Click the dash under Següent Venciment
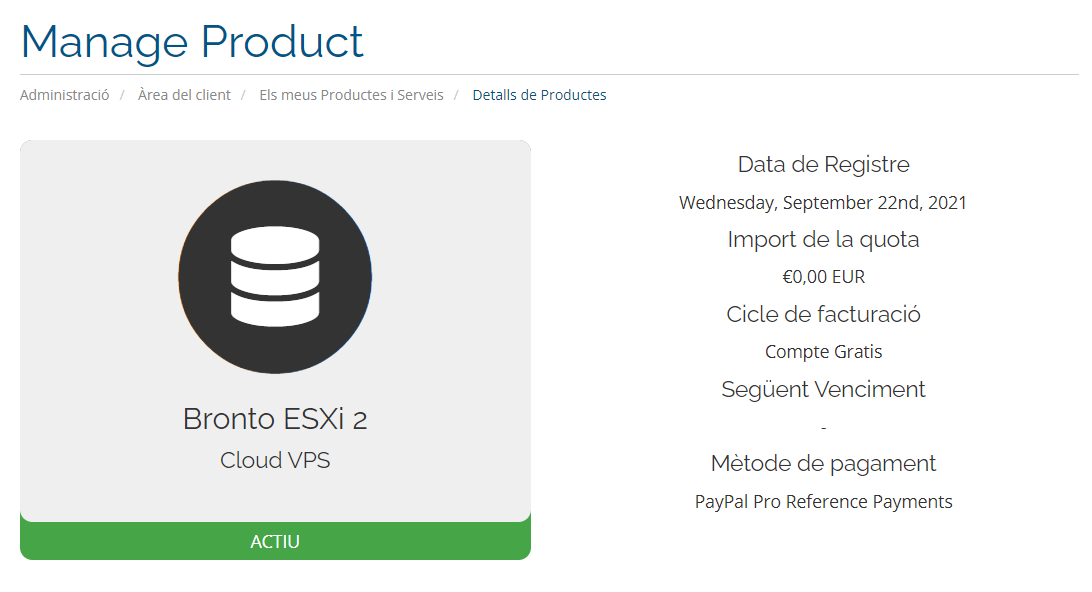The width and height of the screenshot is (1092, 592). click(x=823, y=427)
